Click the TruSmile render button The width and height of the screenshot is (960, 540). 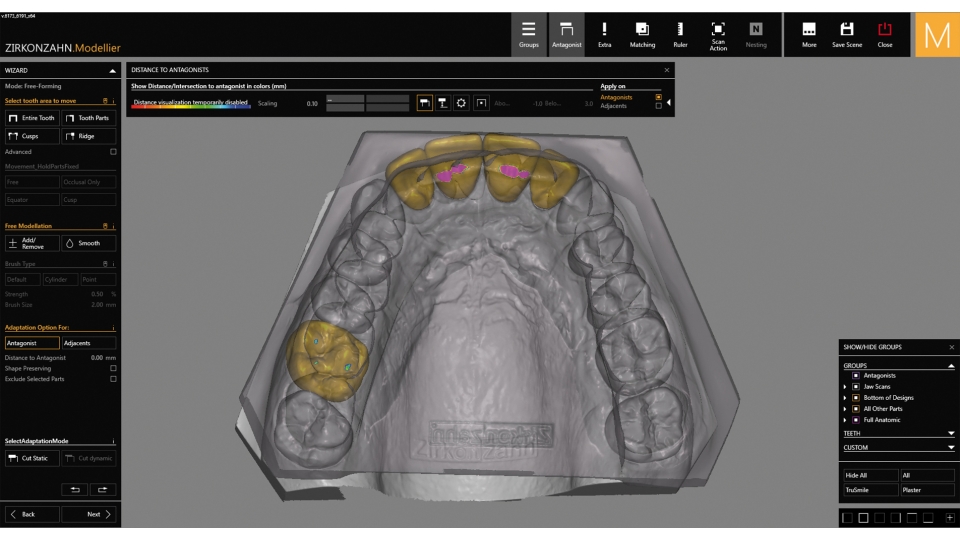870,490
